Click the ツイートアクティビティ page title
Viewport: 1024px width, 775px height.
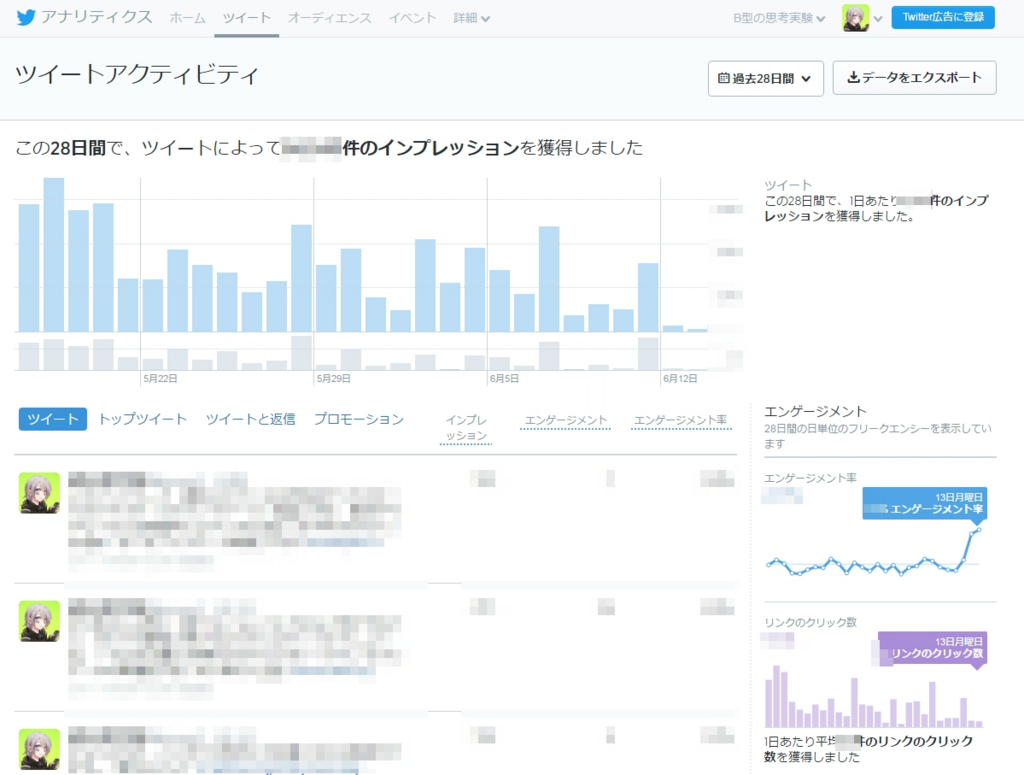[x=137, y=75]
